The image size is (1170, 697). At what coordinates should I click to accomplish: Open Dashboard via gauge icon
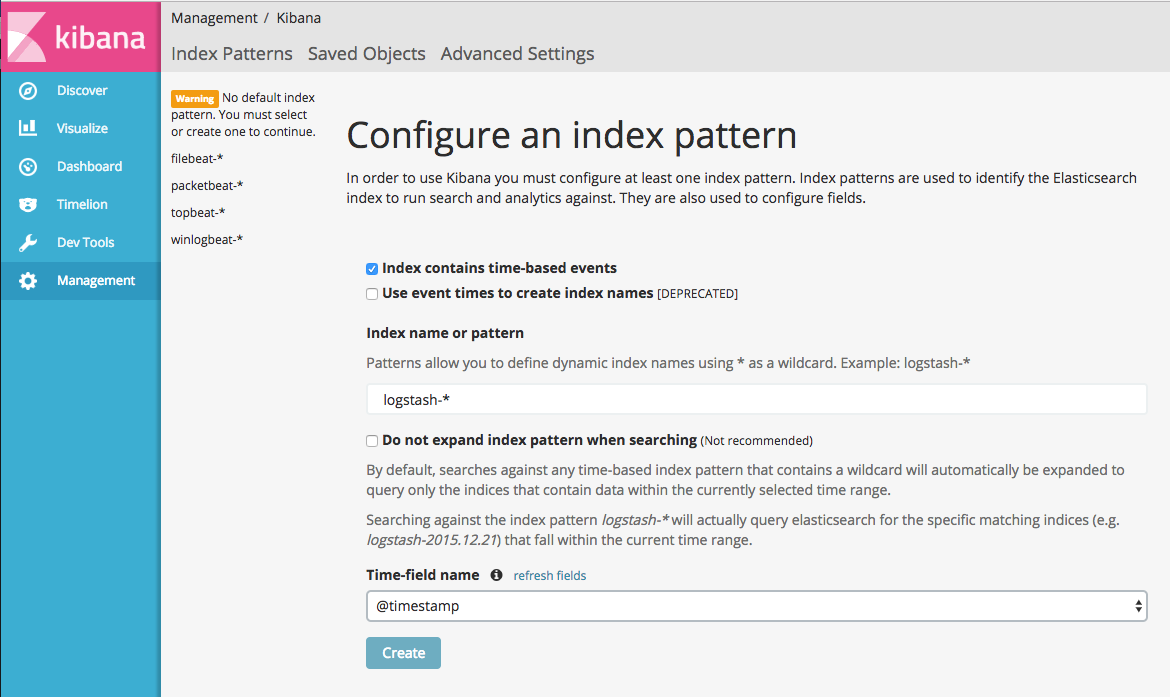(28, 166)
